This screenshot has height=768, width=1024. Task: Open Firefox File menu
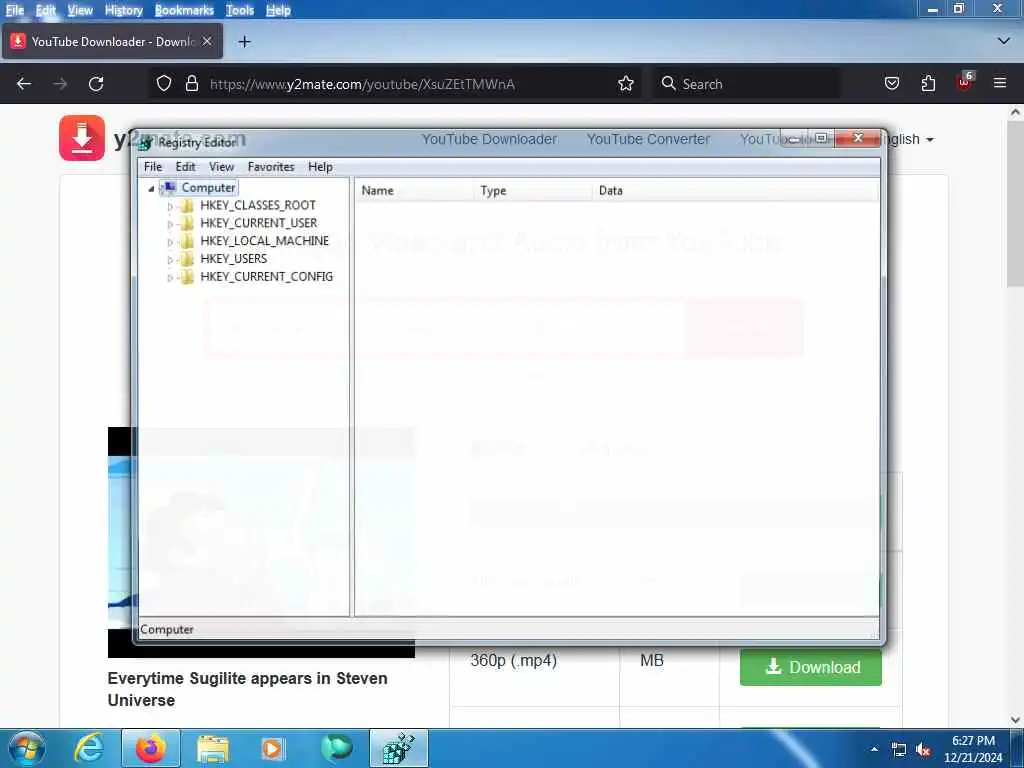click(x=14, y=10)
